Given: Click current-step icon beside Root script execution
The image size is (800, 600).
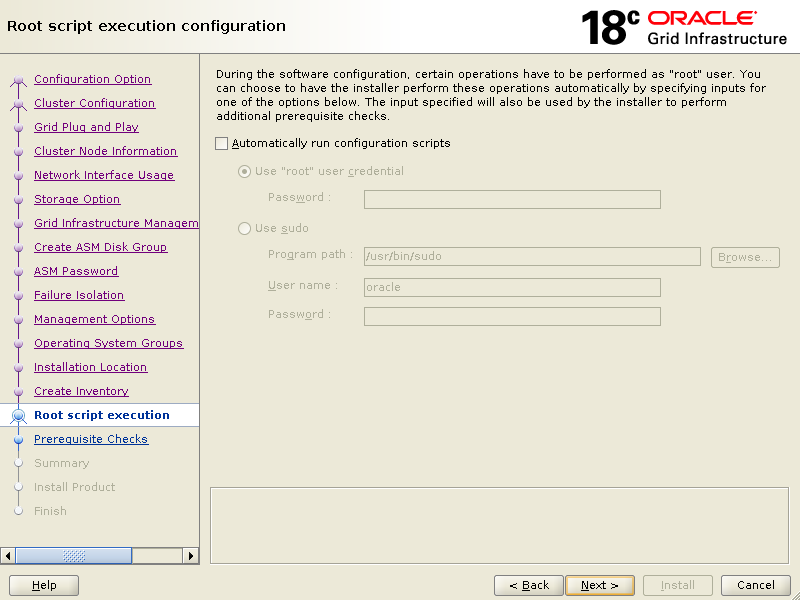Looking at the screenshot, I should click(x=18, y=416).
